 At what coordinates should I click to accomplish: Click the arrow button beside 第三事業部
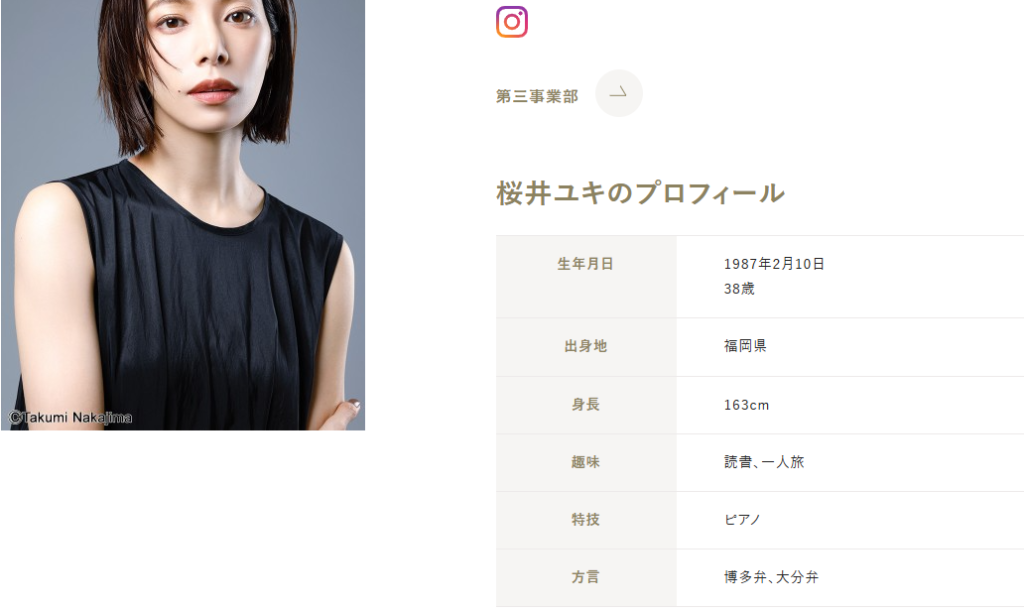pyautogui.click(x=618, y=94)
